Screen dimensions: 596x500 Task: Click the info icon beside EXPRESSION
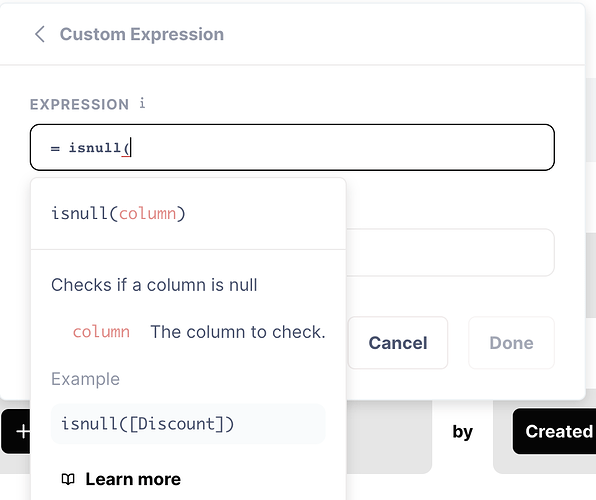click(x=142, y=103)
